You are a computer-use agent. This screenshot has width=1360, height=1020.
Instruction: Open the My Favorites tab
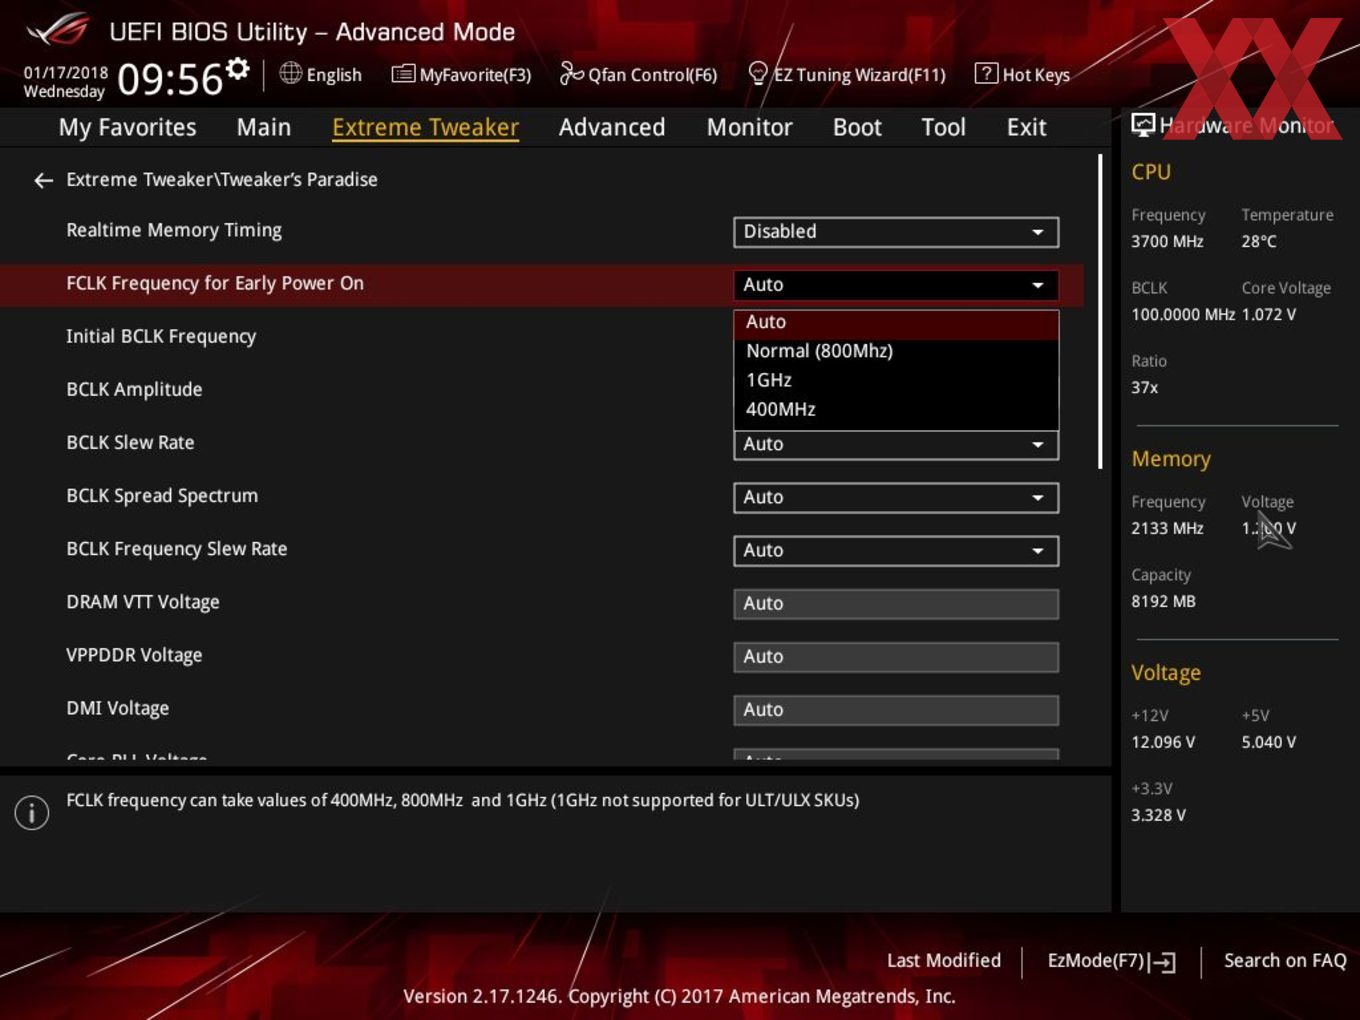[127, 127]
